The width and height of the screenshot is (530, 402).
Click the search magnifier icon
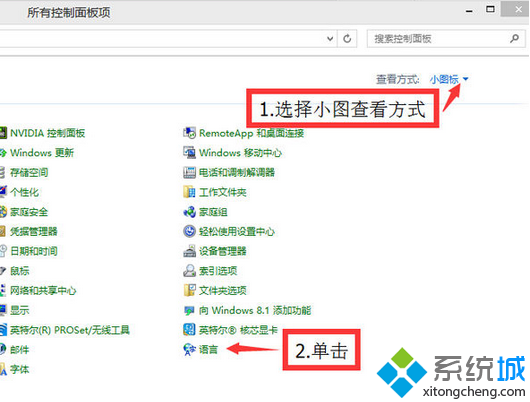[x=514, y=39]
